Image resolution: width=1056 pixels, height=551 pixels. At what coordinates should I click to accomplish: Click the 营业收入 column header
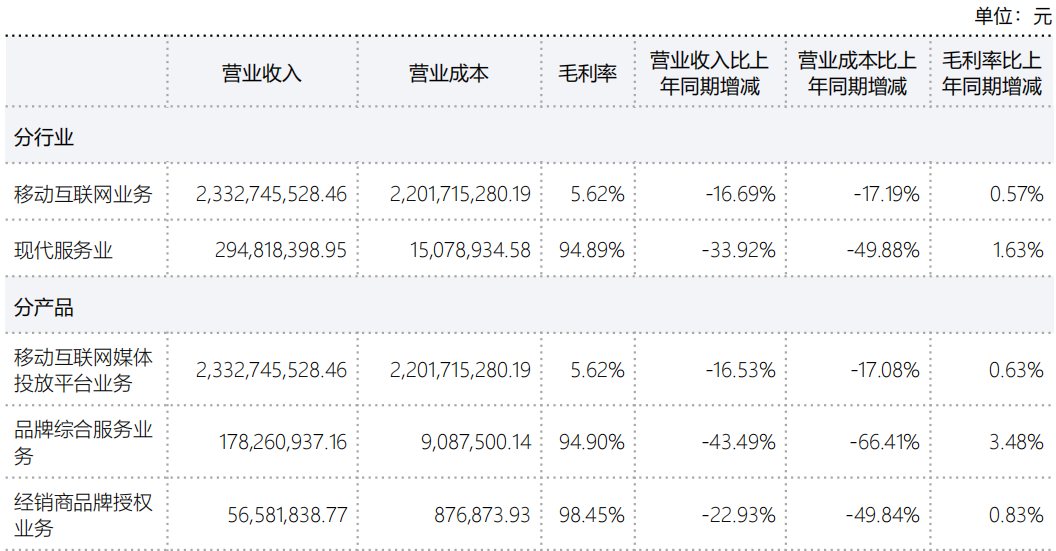tap(261, 74)
